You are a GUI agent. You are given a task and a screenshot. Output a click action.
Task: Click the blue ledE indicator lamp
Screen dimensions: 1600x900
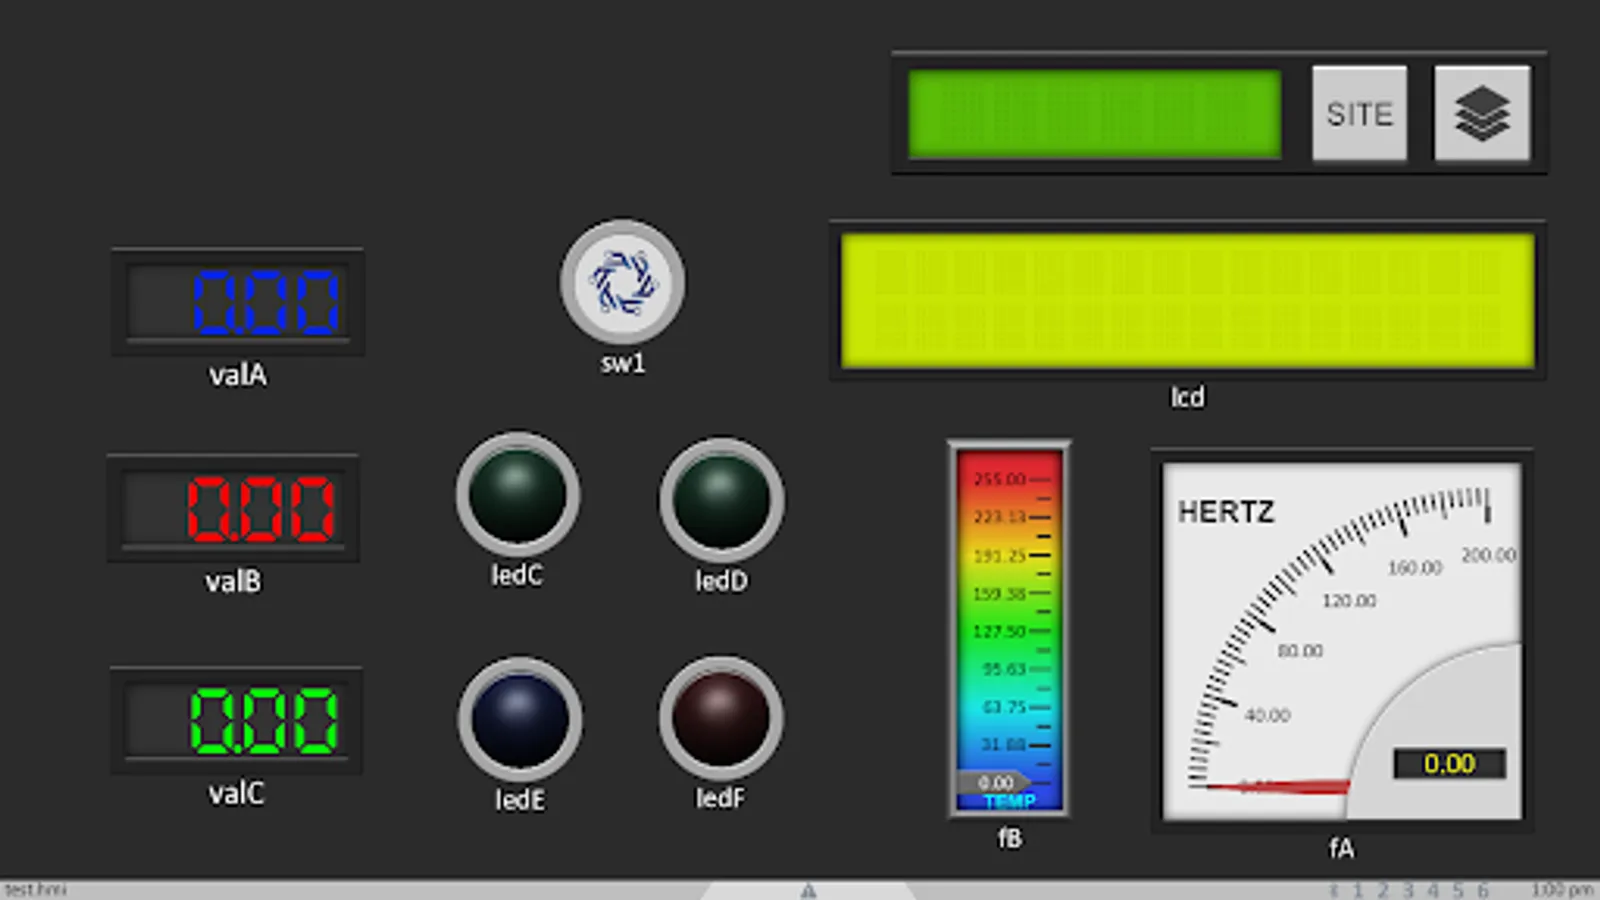point(520,719)
